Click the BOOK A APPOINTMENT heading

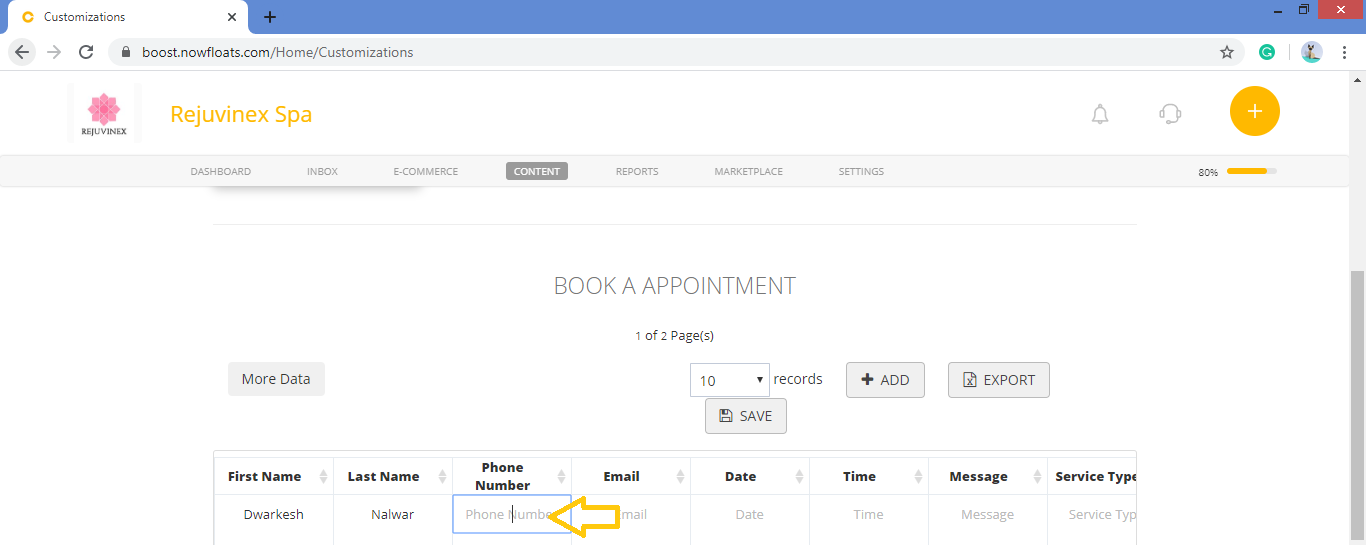675,286
